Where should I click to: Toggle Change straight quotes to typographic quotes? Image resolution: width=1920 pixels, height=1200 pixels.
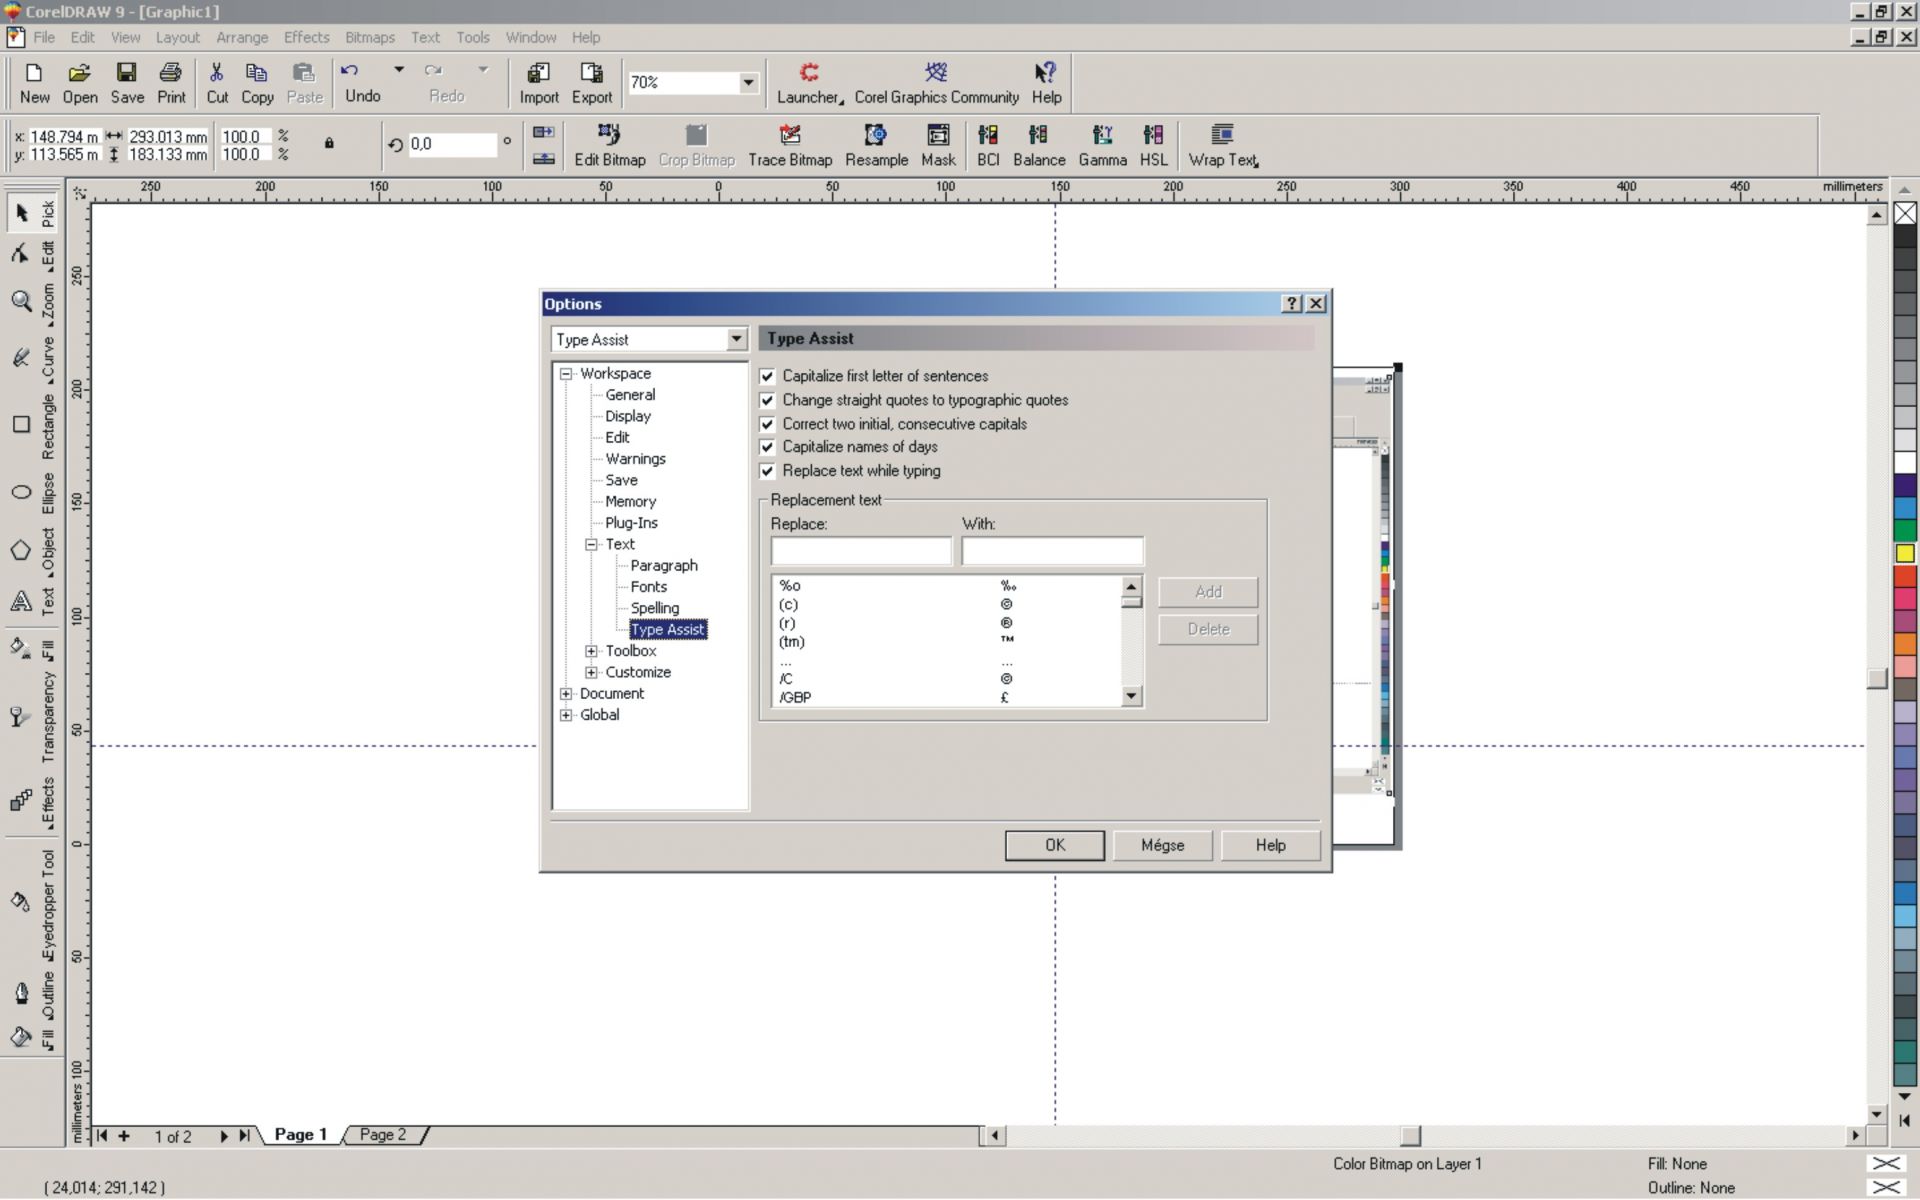coord(767,400)
